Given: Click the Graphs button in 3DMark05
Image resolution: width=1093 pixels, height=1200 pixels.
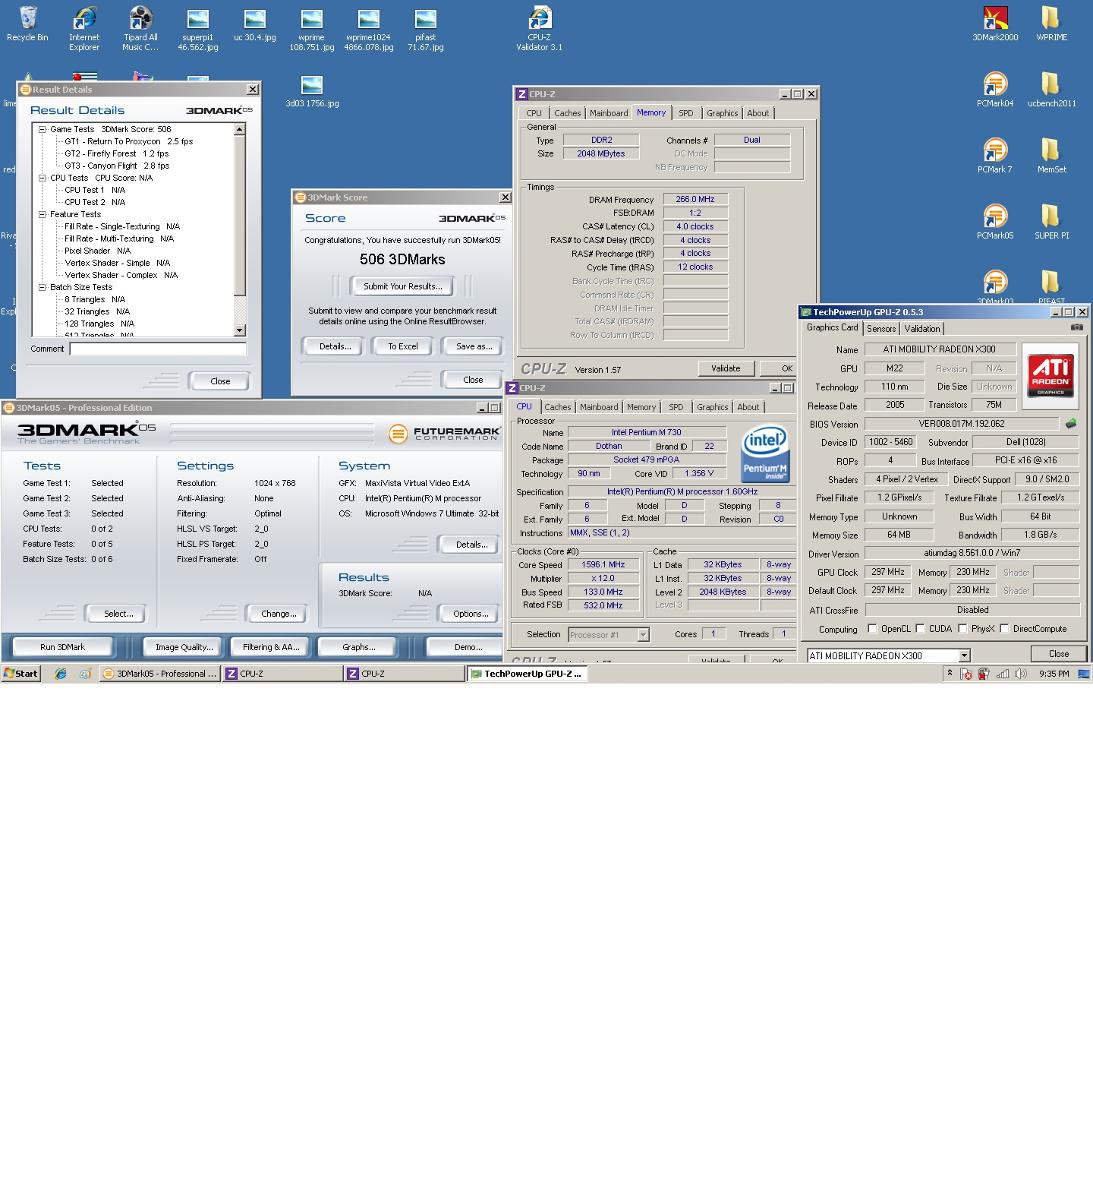Looking at the screenshot, I should (359, 647).
